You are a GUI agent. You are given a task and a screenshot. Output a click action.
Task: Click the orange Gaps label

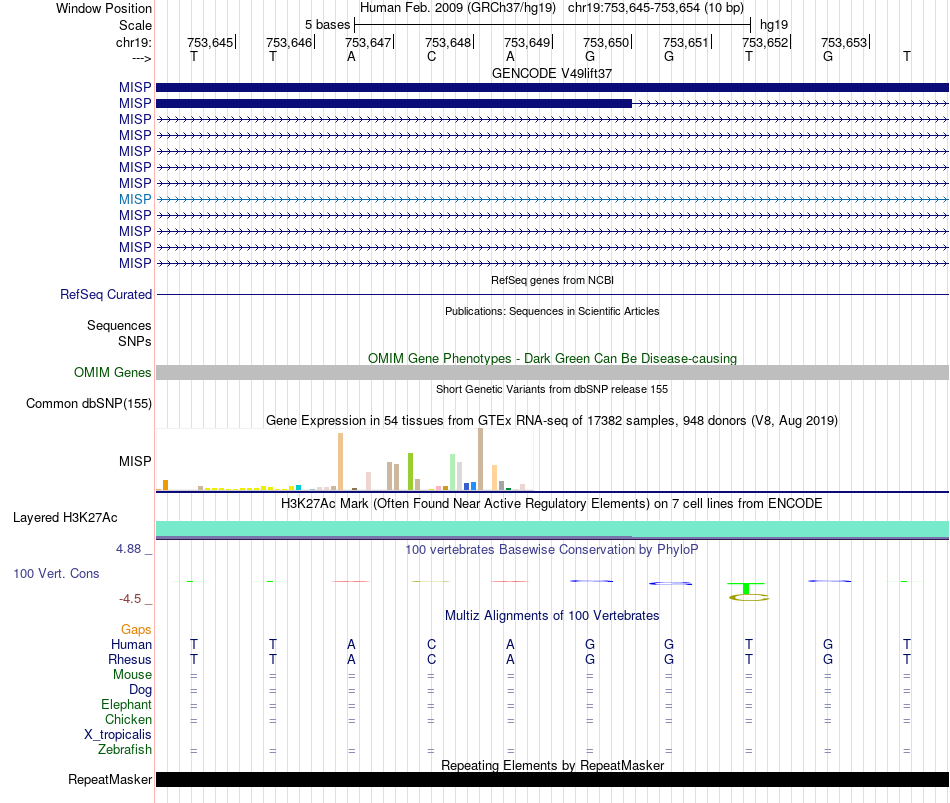point(136,630)
